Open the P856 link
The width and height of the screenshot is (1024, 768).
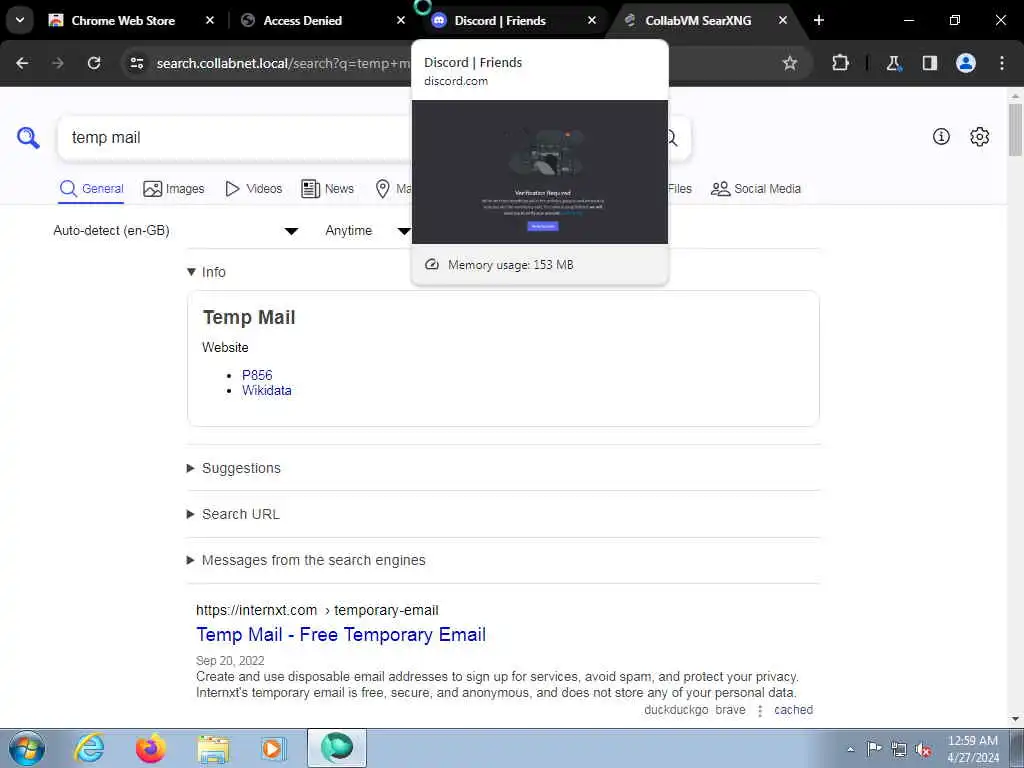(257, 375)
